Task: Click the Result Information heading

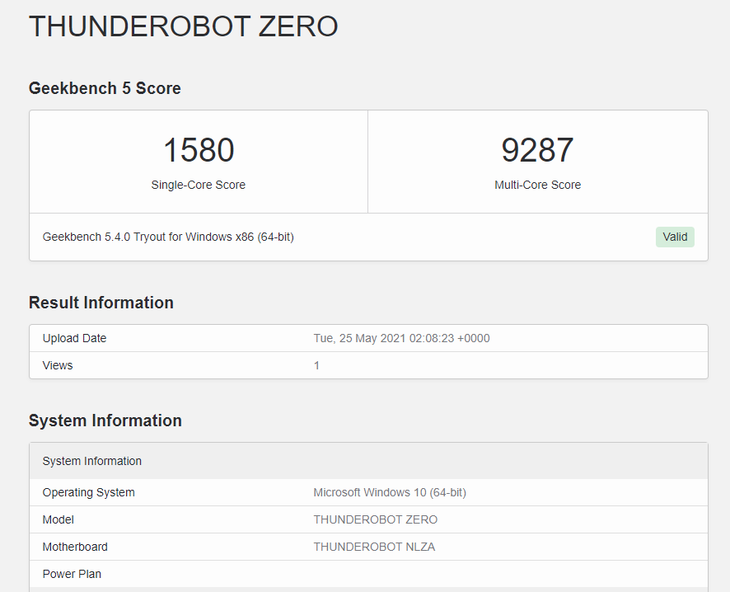Action: (x=101, y=303)
